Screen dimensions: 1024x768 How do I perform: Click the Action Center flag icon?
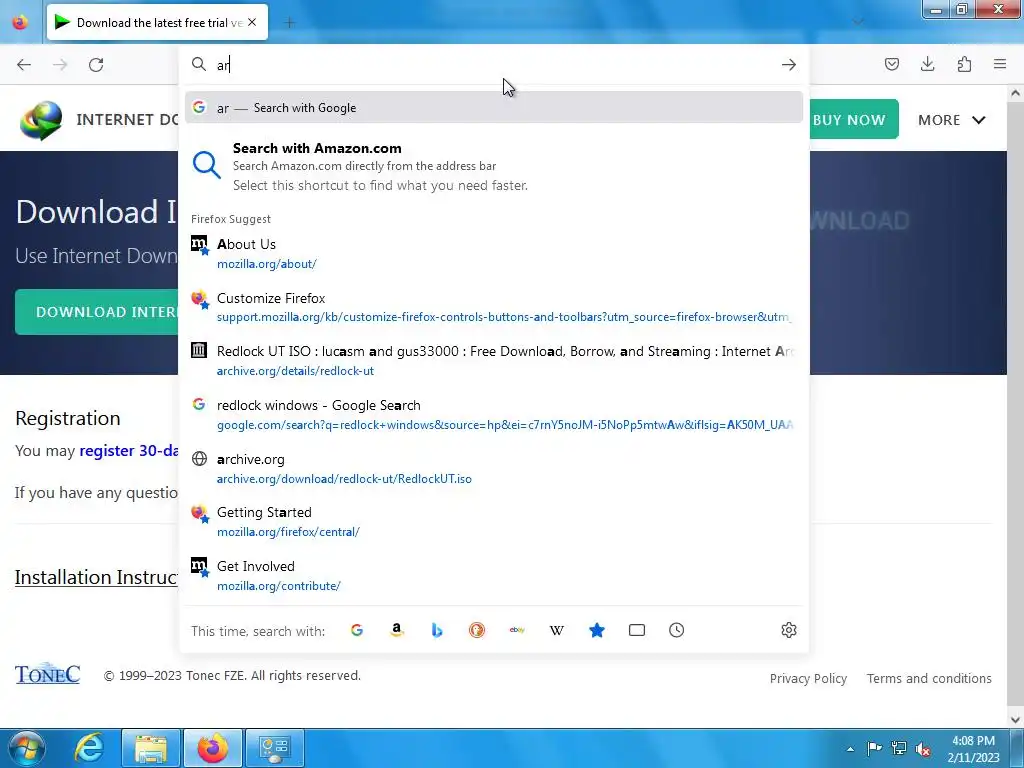(874, 748)
